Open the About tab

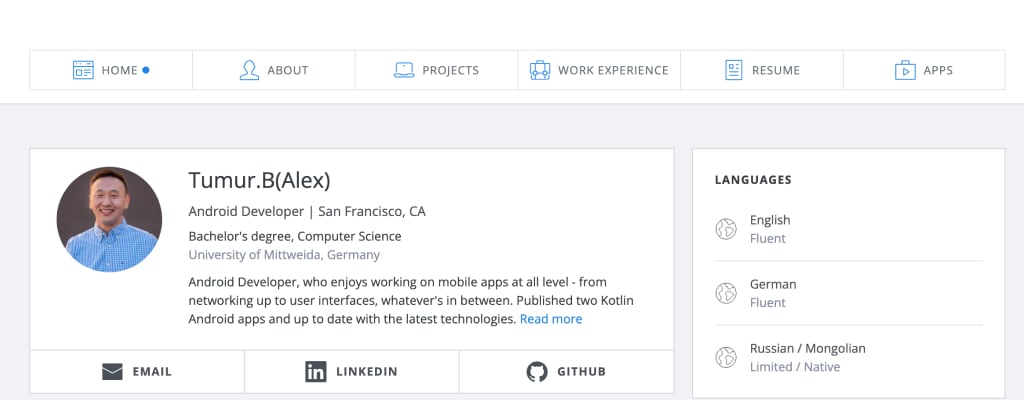(287, 70)
